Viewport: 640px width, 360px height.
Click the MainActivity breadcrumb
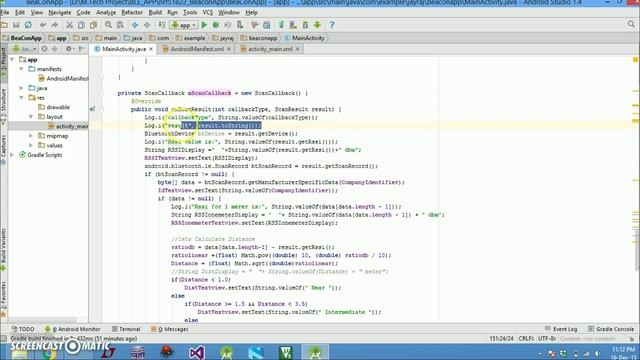tap(304, 38)
